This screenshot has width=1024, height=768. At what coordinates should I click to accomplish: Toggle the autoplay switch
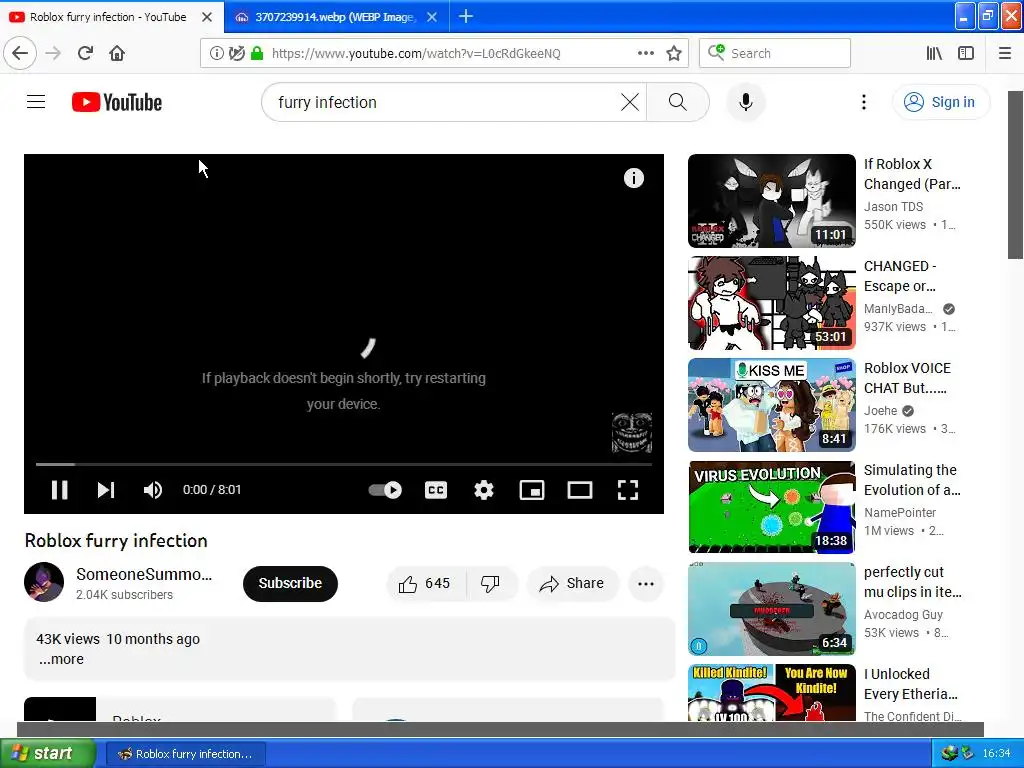click(x=385, y=490)
